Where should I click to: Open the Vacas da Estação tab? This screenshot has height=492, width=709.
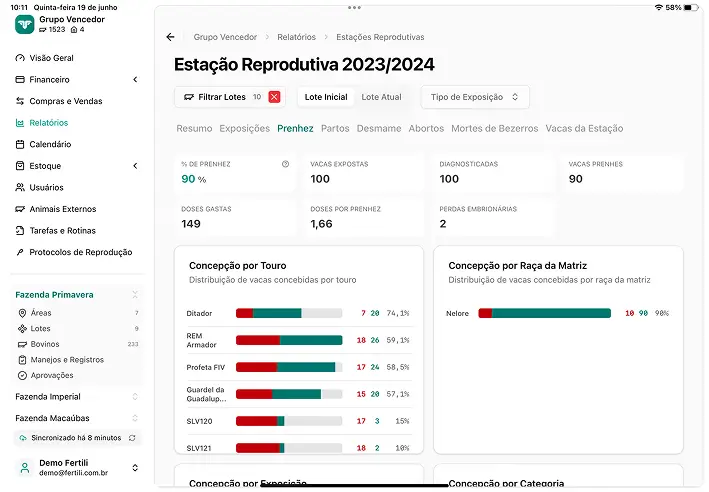(x=584, y=128)
